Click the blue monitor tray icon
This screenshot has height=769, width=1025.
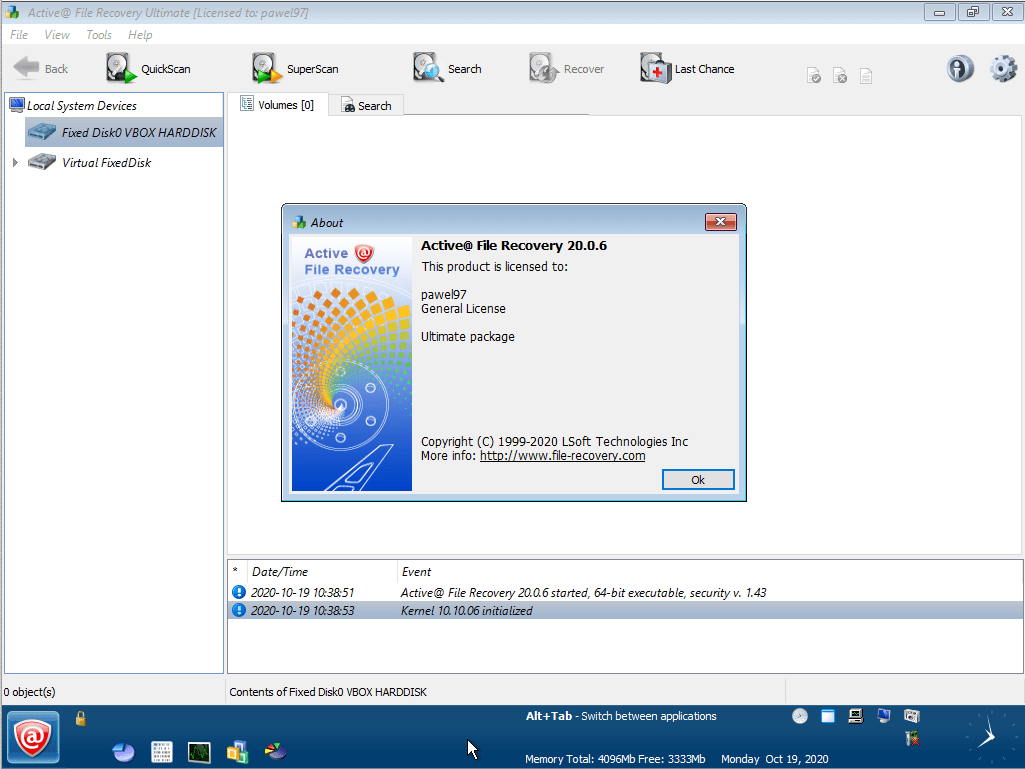pyautogui.click(x=884, y=716)
